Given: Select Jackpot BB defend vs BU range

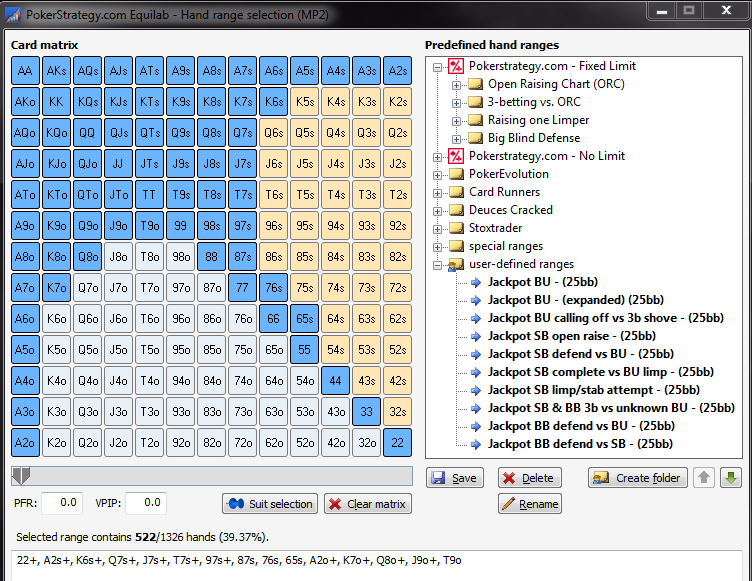Looking at the screenshot, I should coord(581,426).
